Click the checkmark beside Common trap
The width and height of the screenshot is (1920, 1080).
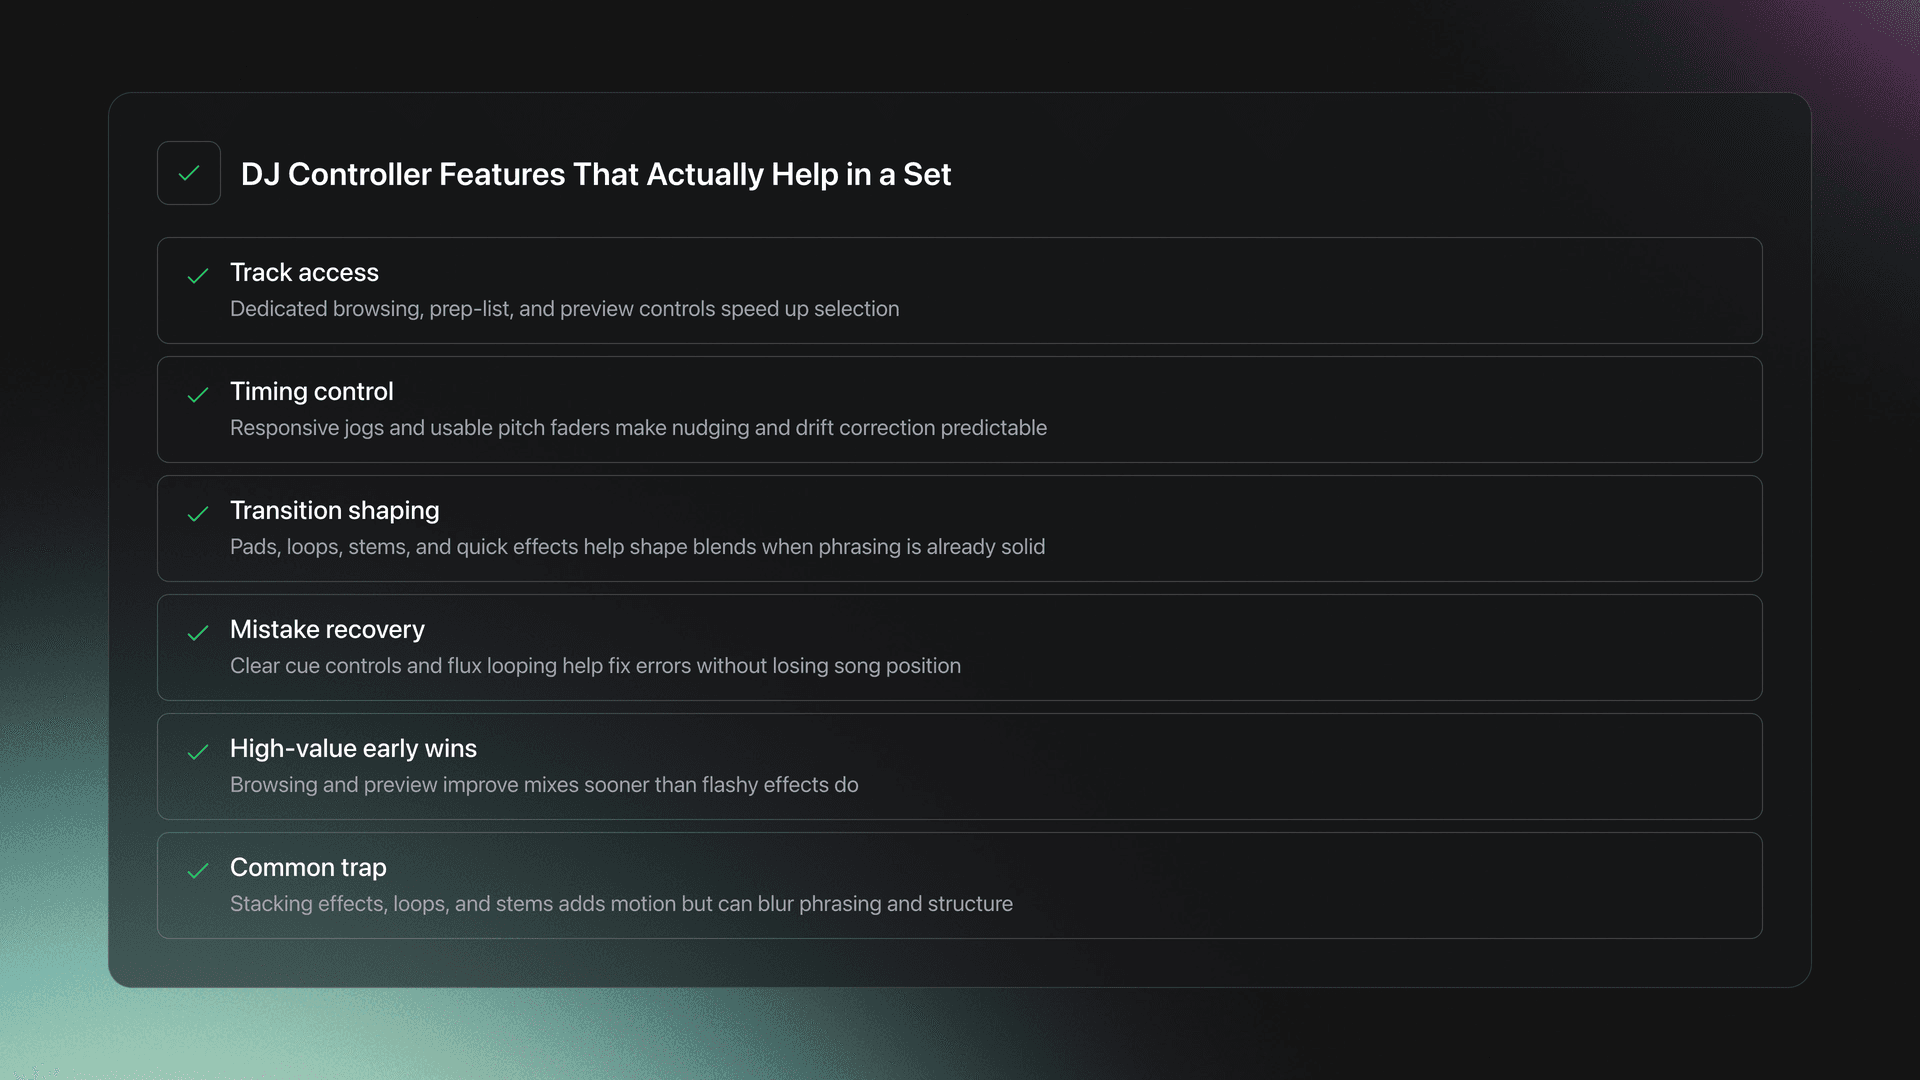pyautogui.click(x=198, y=871)
